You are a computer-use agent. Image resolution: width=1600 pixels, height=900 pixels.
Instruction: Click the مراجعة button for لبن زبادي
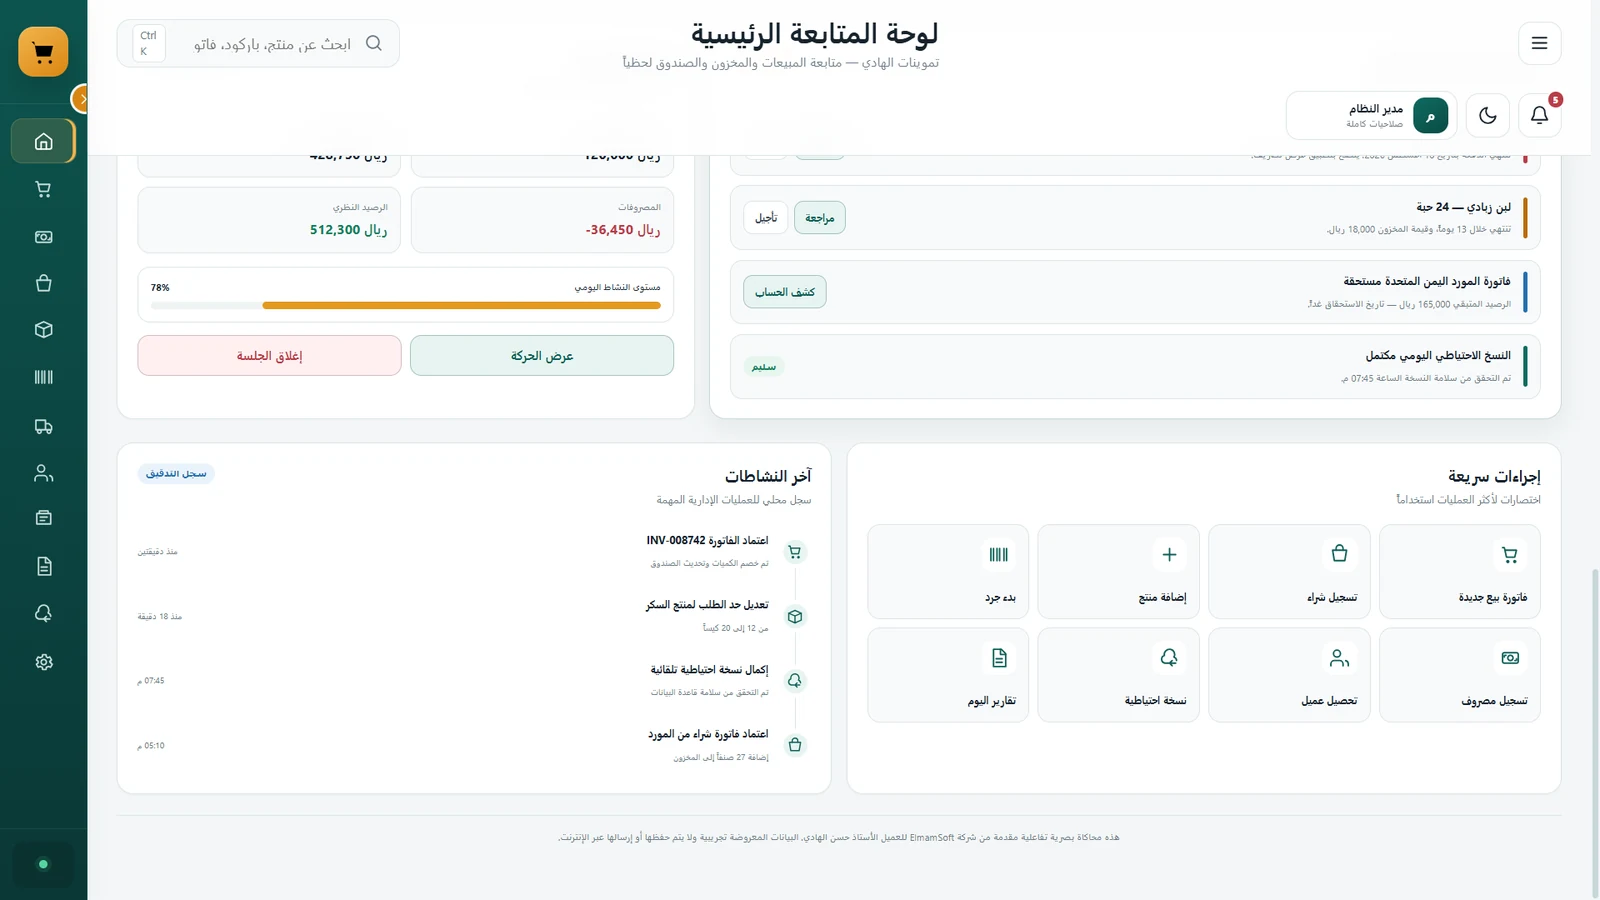pos(820,218)
